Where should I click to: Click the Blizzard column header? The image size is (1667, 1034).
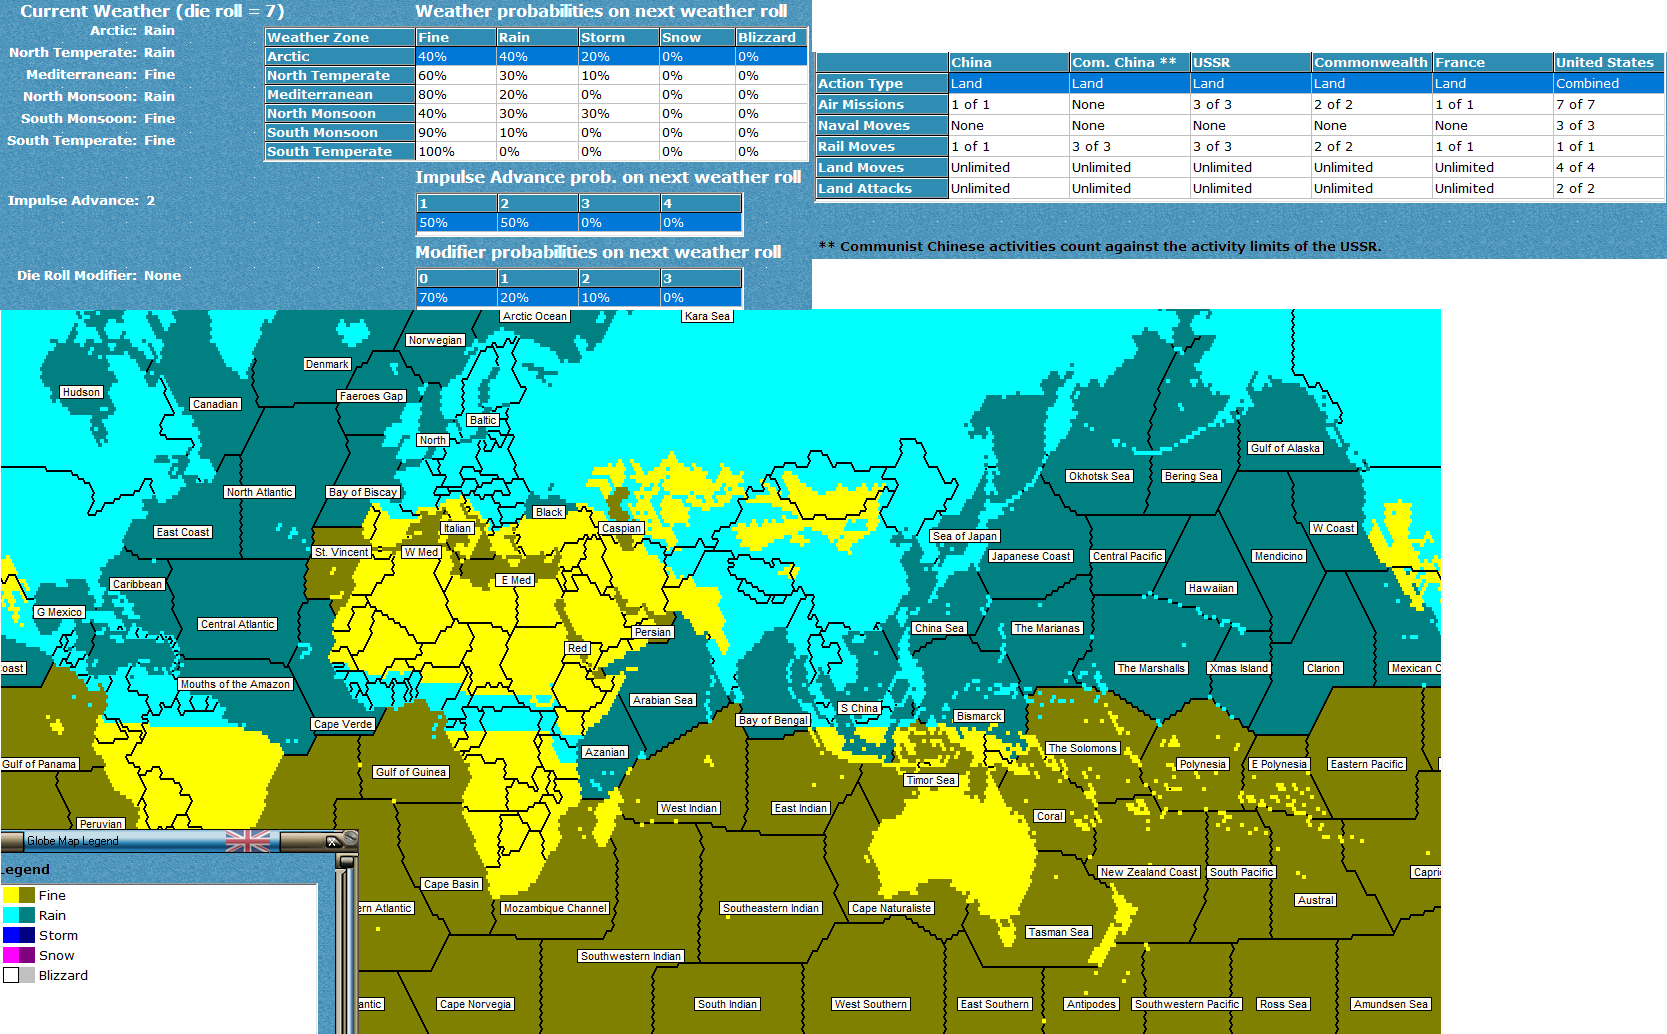click(x=771, y=38)
